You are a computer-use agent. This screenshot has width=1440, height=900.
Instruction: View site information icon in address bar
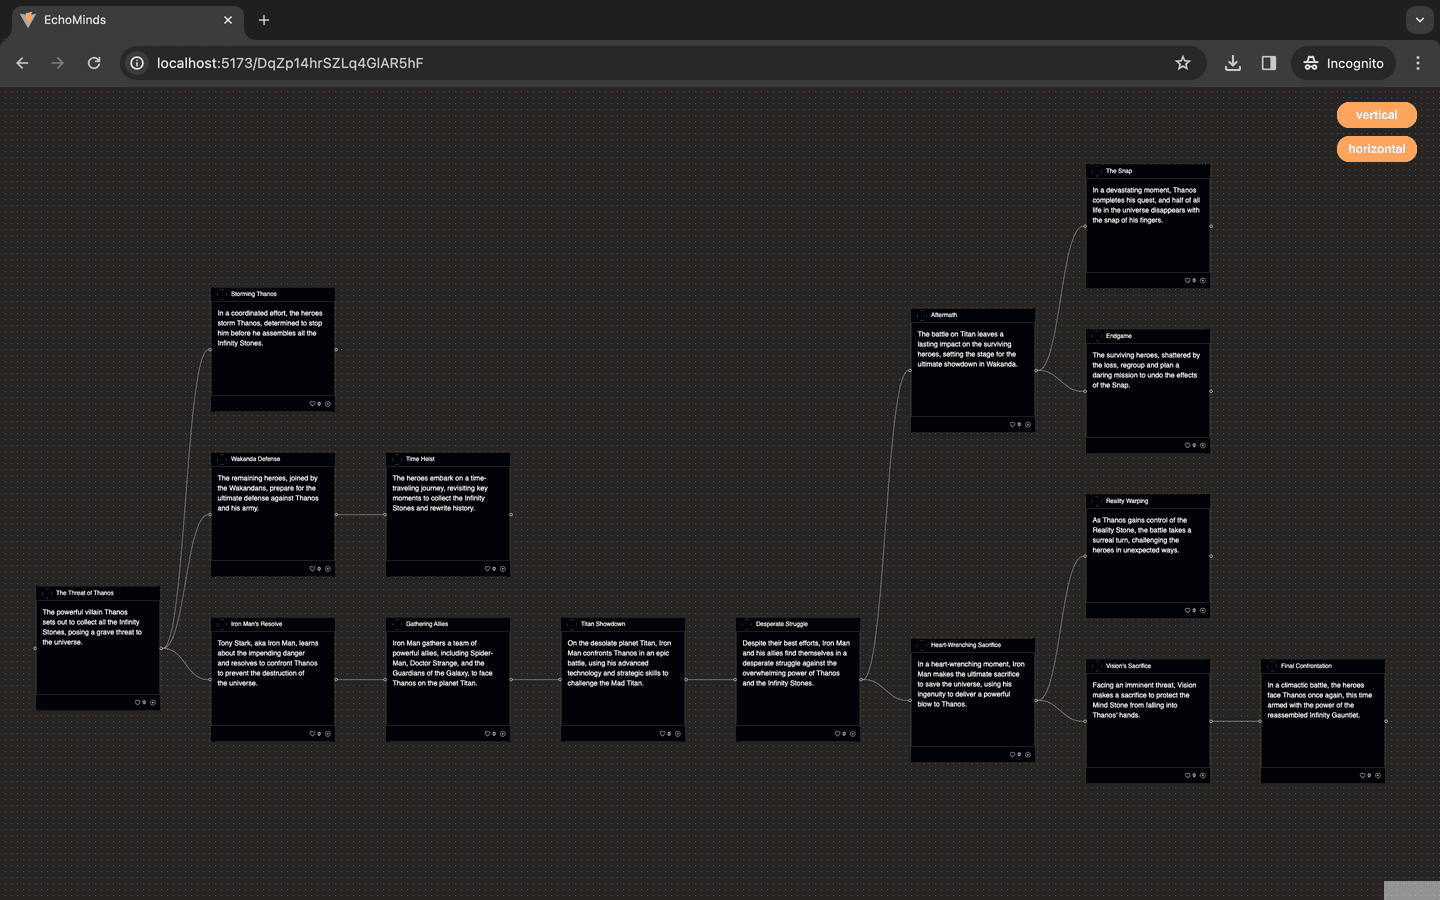click(x=137, y=63)
